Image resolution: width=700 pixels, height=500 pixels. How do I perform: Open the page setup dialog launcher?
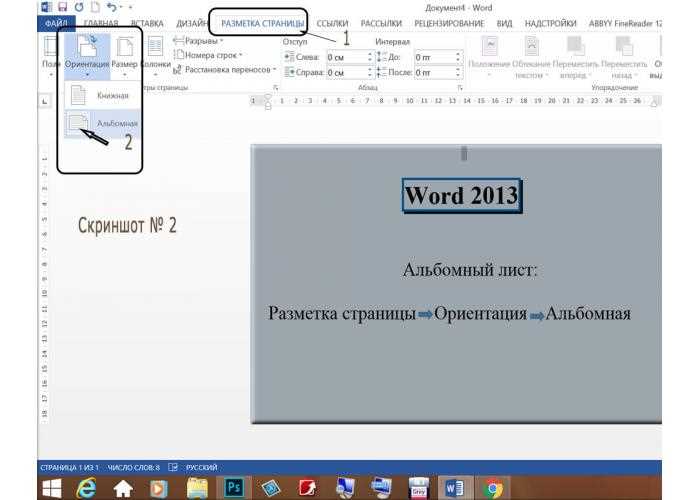275,88
